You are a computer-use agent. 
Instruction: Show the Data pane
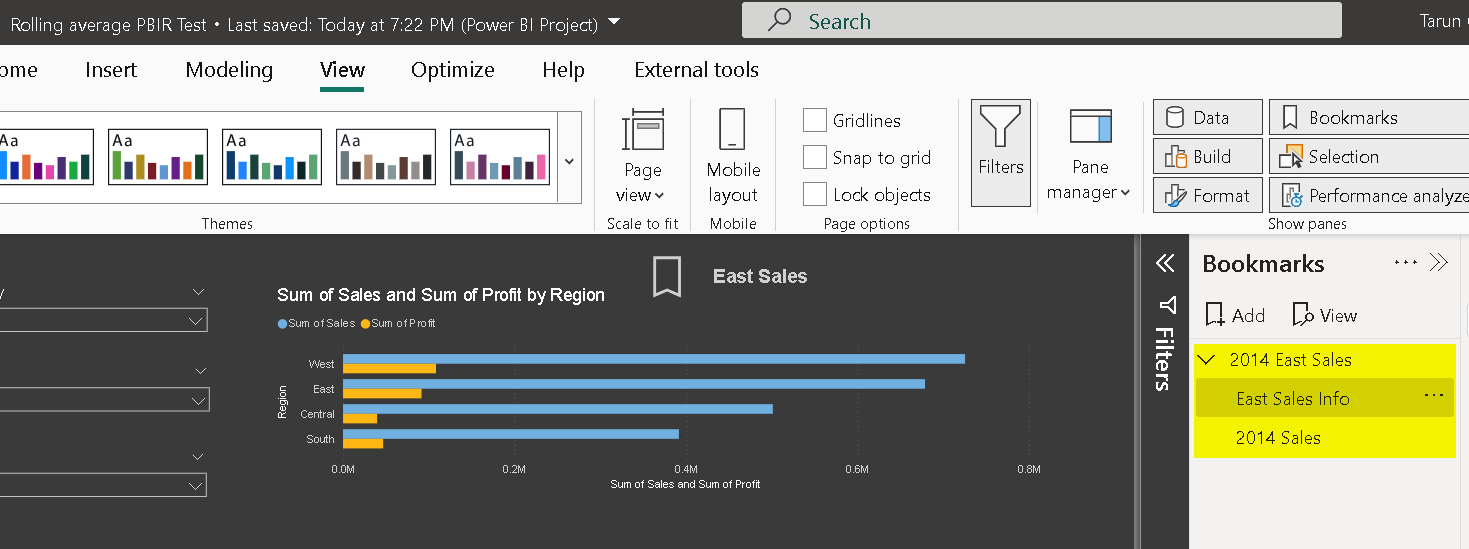pyautogui.click(x=1209, y=118)
